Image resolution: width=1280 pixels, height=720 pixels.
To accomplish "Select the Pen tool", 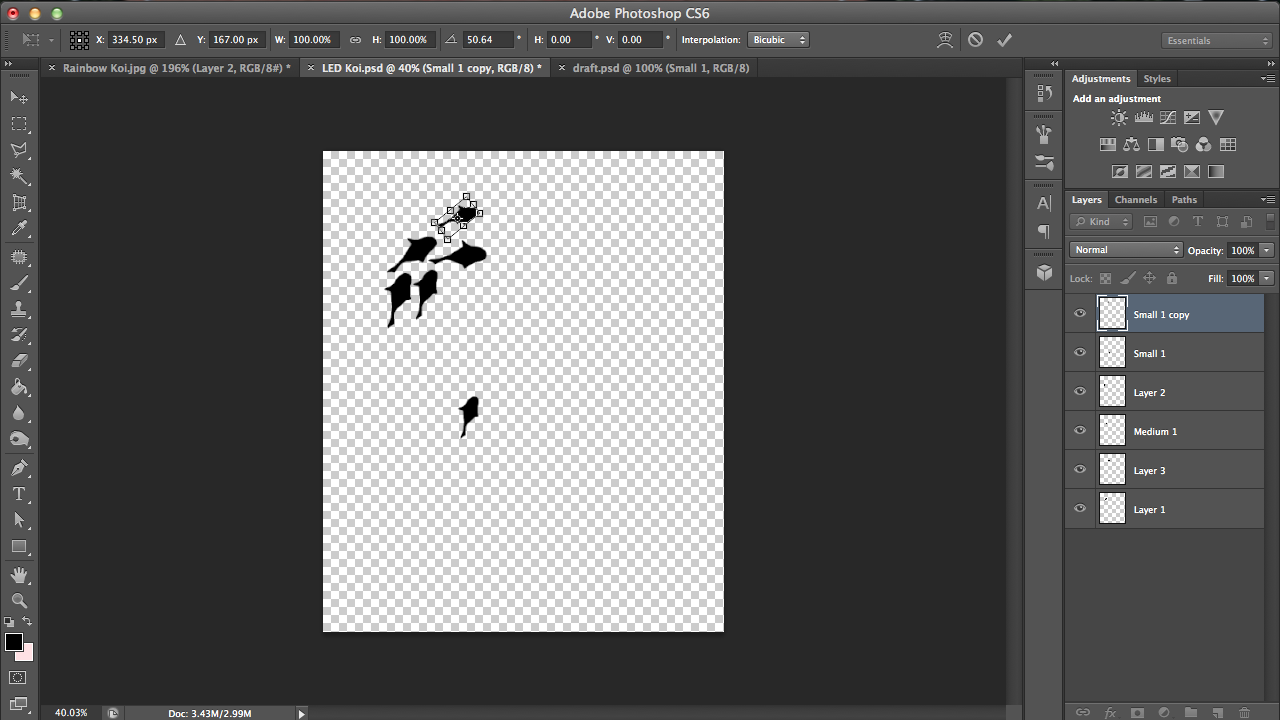I will [x=20, y=467].
